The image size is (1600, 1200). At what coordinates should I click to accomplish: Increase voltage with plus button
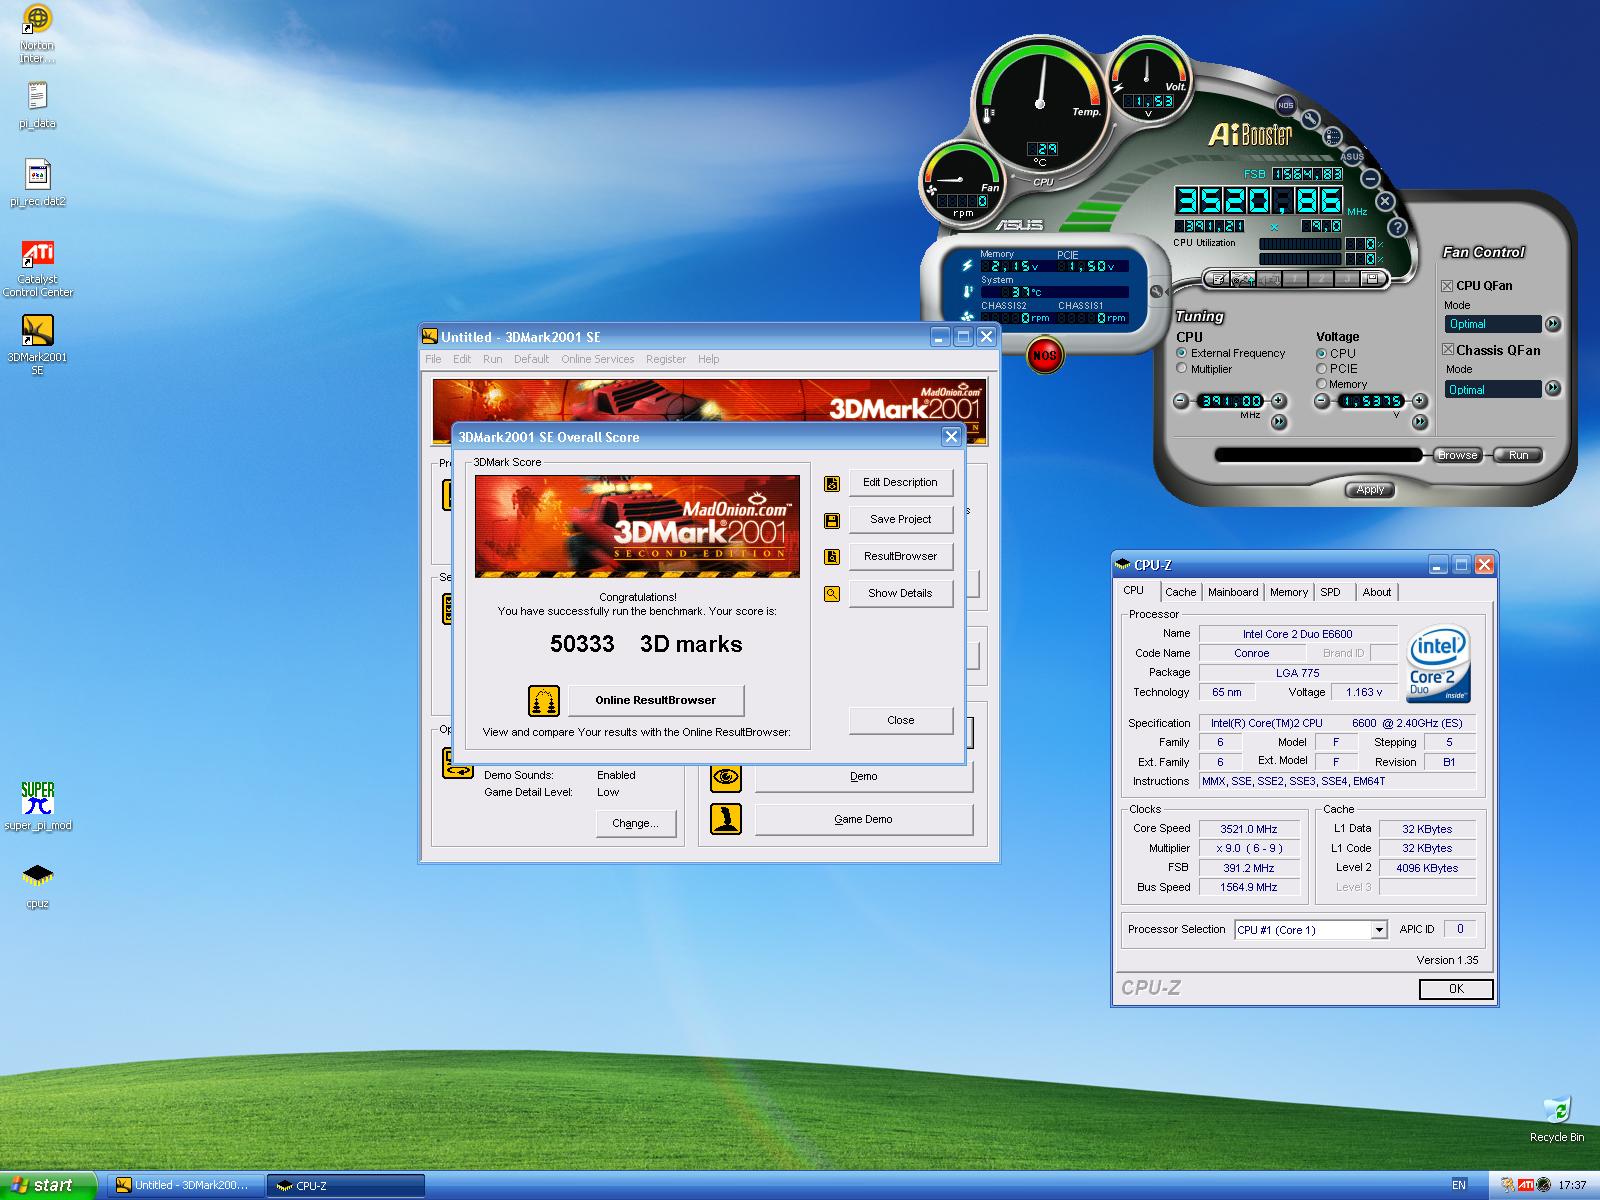tap(1420, 401)
